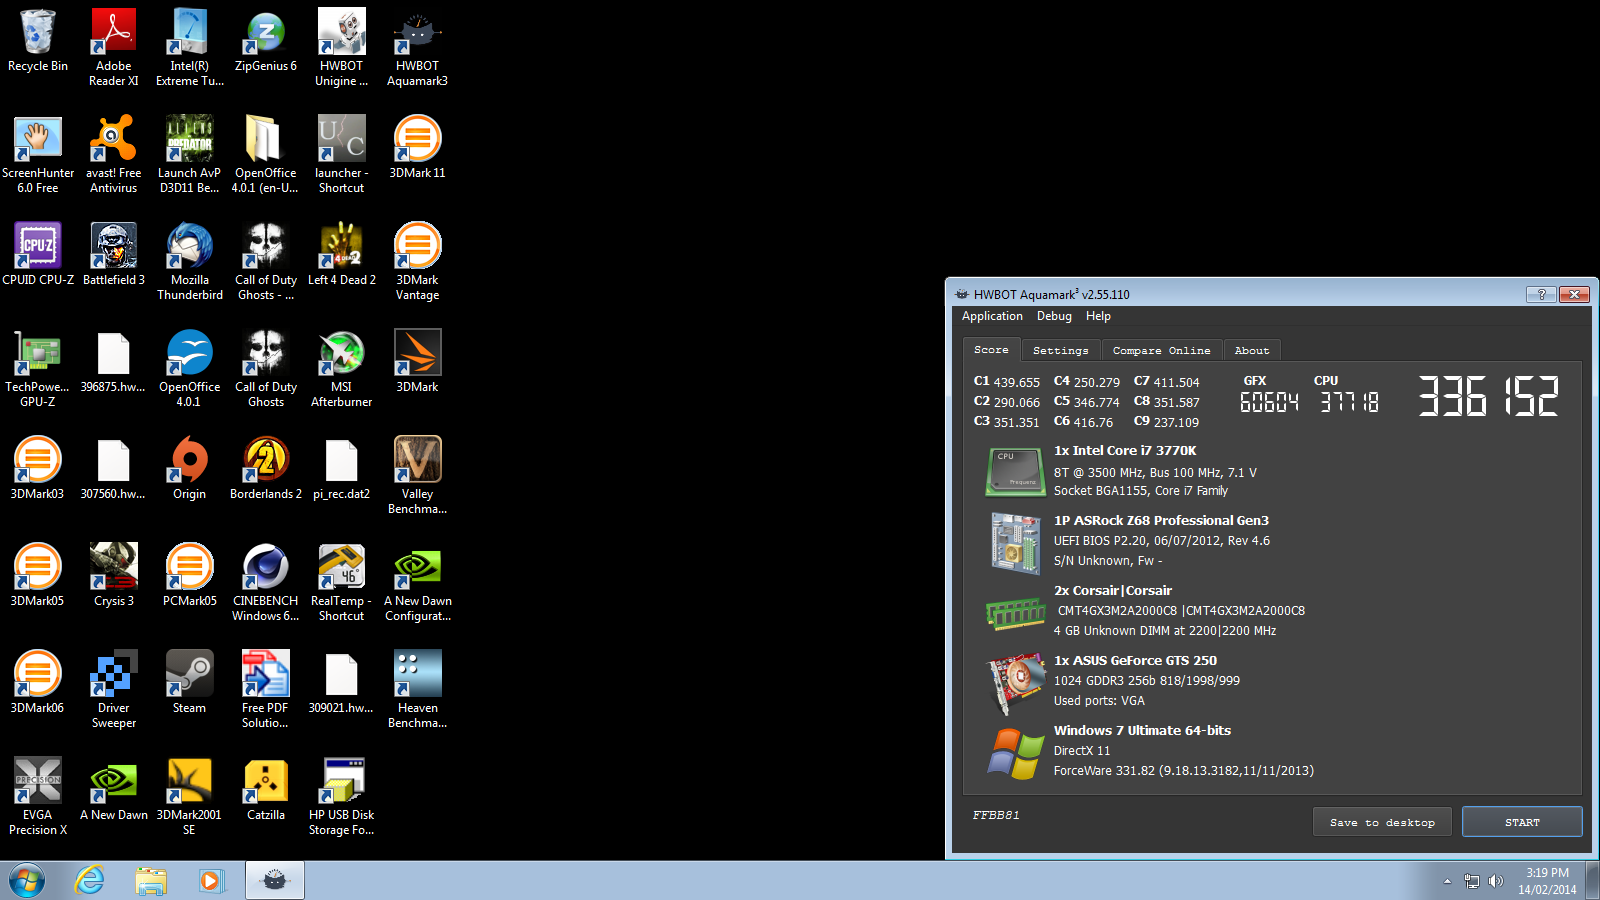Select the Valley Benchmark desktop icon
This screenshot has width=1600, height=900.
point(417,476)
